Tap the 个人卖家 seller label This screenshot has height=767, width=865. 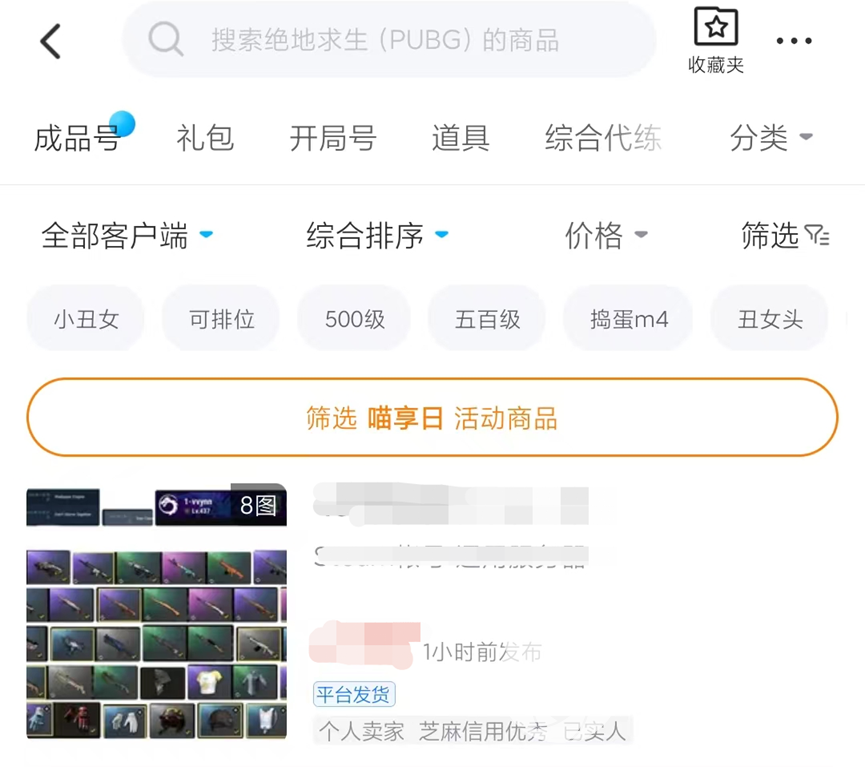click(361, 732)
